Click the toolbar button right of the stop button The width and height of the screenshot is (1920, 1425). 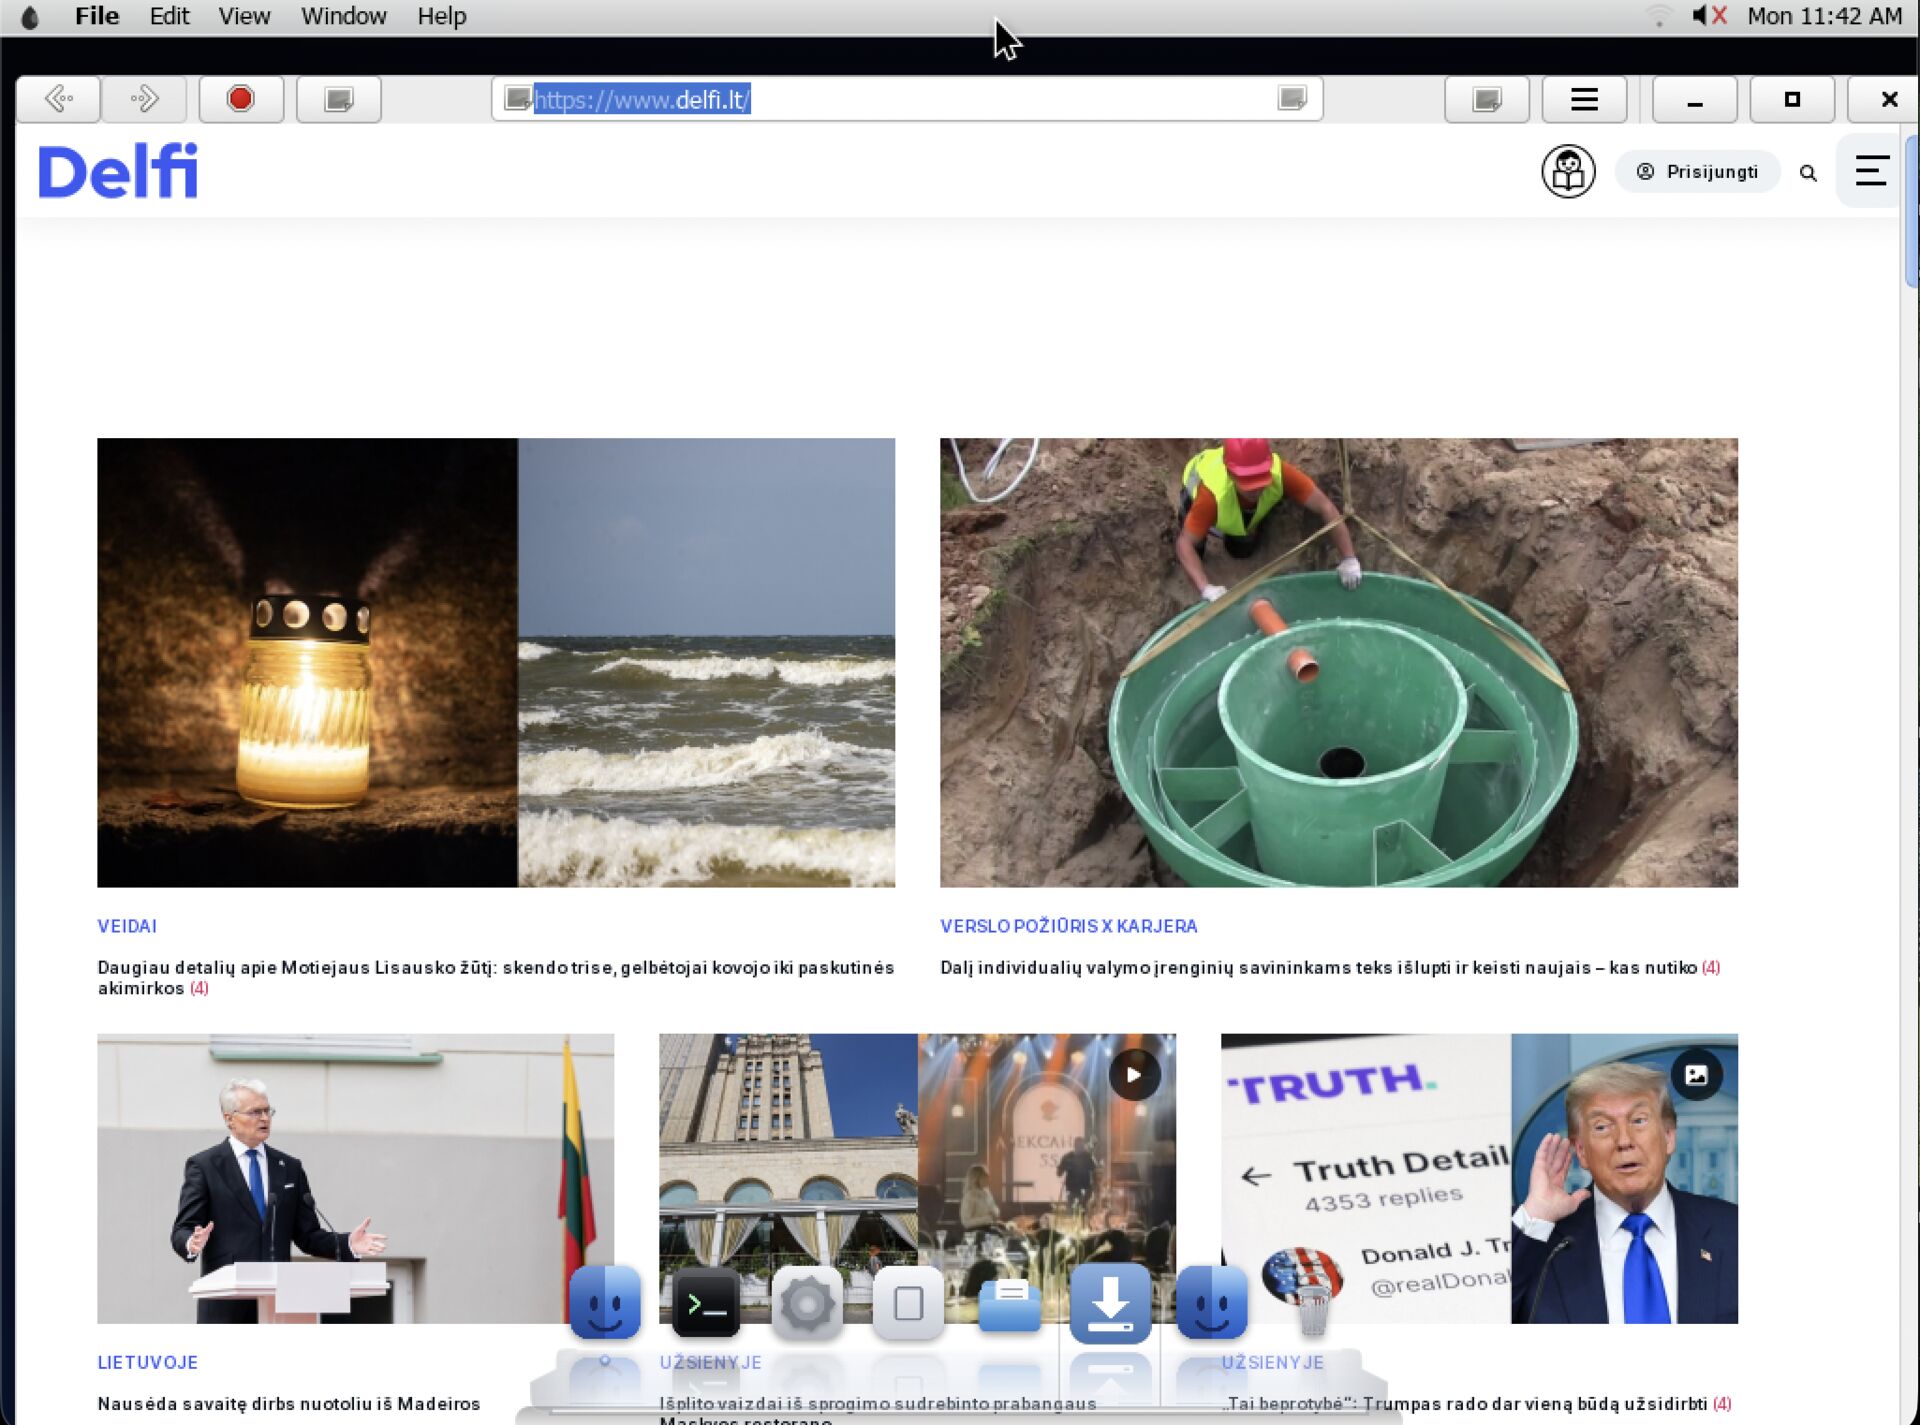[339, 99]
